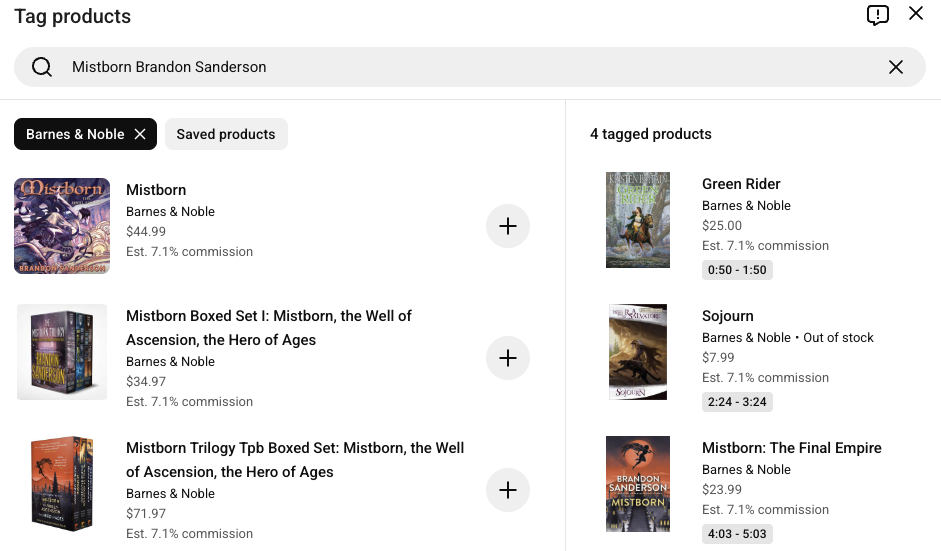
Task: Add Mistborn Trilogy Tpb Boxed Set
Action: tap(507, 490)
